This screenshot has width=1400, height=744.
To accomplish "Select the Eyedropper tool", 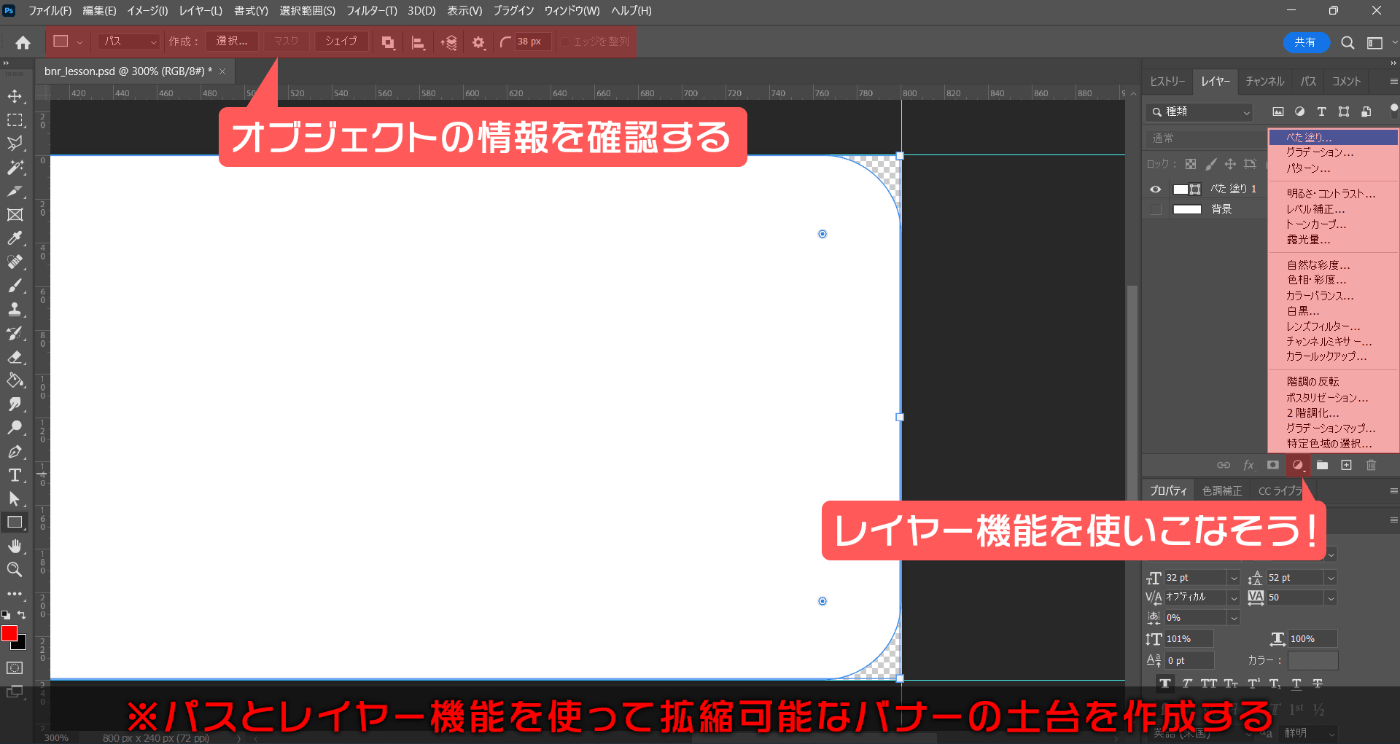I will tap(15, 238).
